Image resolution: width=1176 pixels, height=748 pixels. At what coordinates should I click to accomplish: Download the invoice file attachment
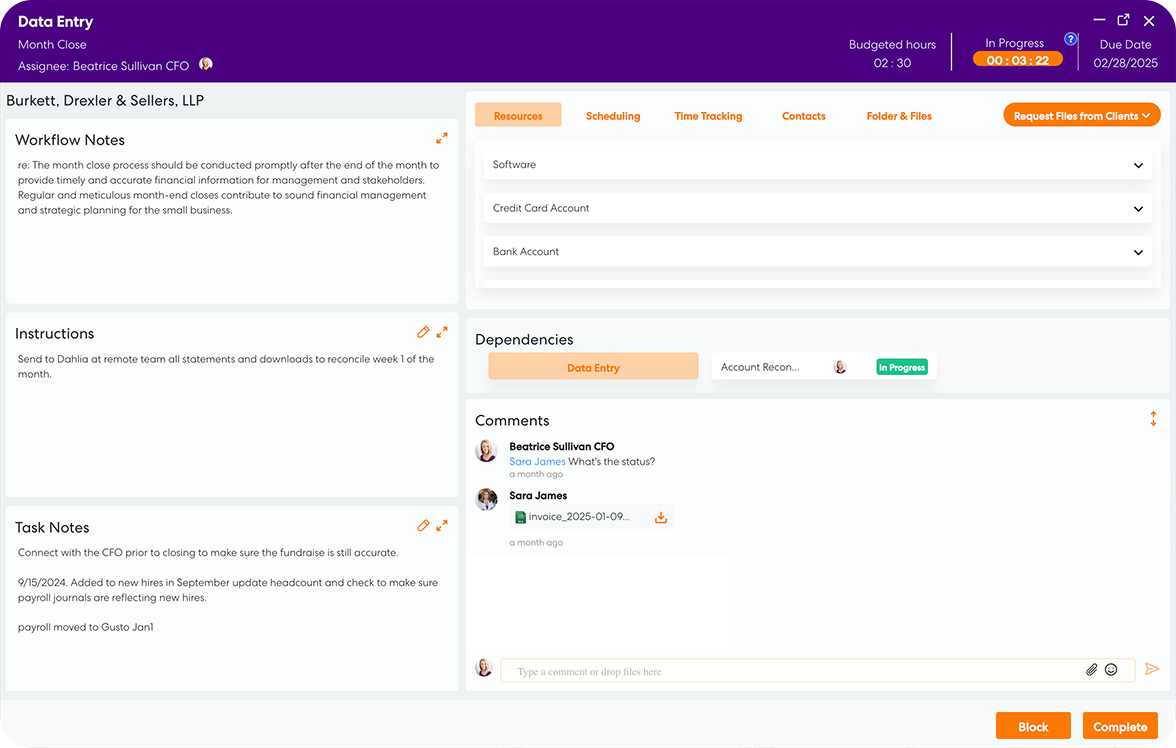(661, 517)
